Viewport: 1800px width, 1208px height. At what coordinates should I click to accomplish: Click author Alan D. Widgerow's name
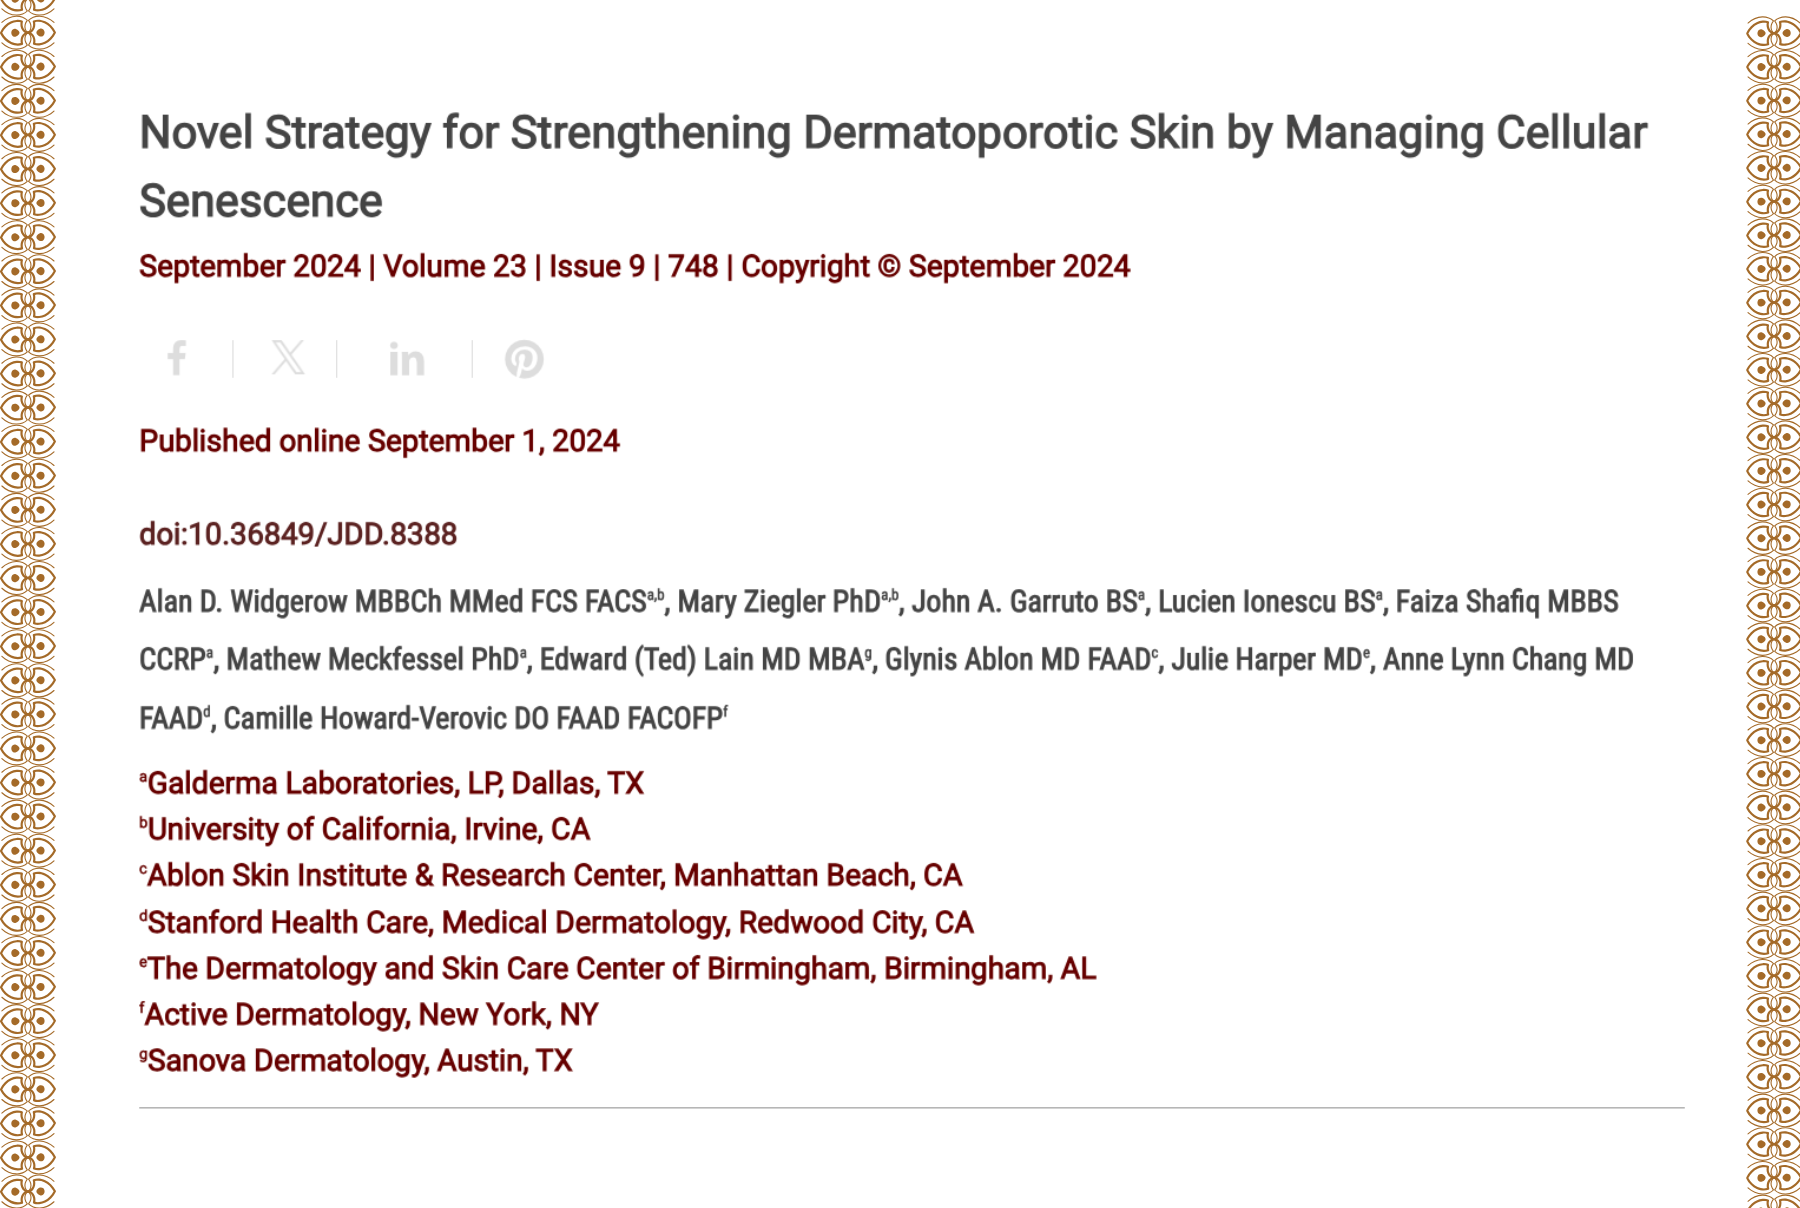(x=392, y=602)
